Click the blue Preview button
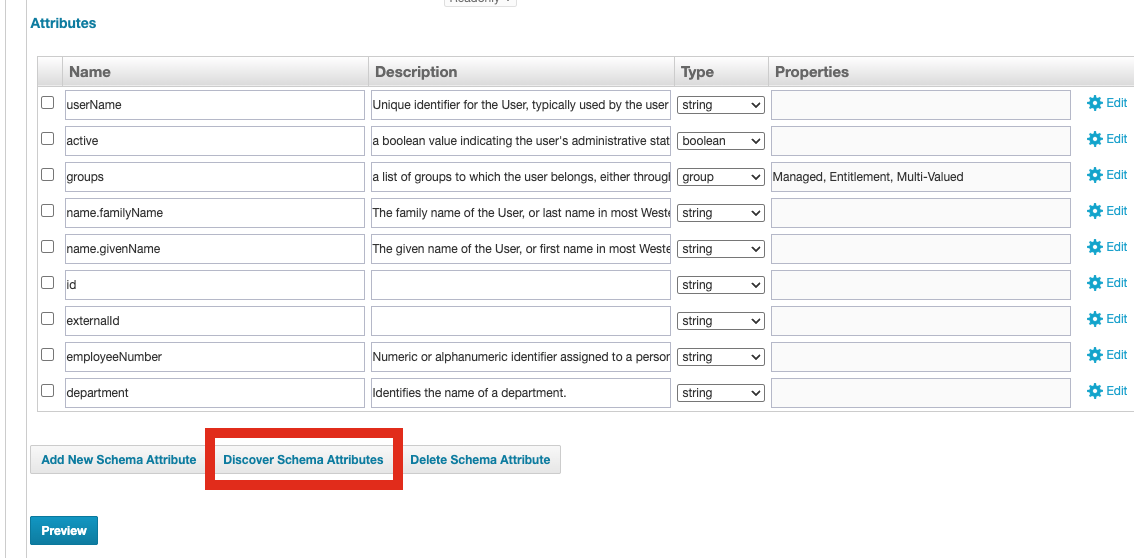The height and width of the screenshot is (558, 1134). point(64,531)
